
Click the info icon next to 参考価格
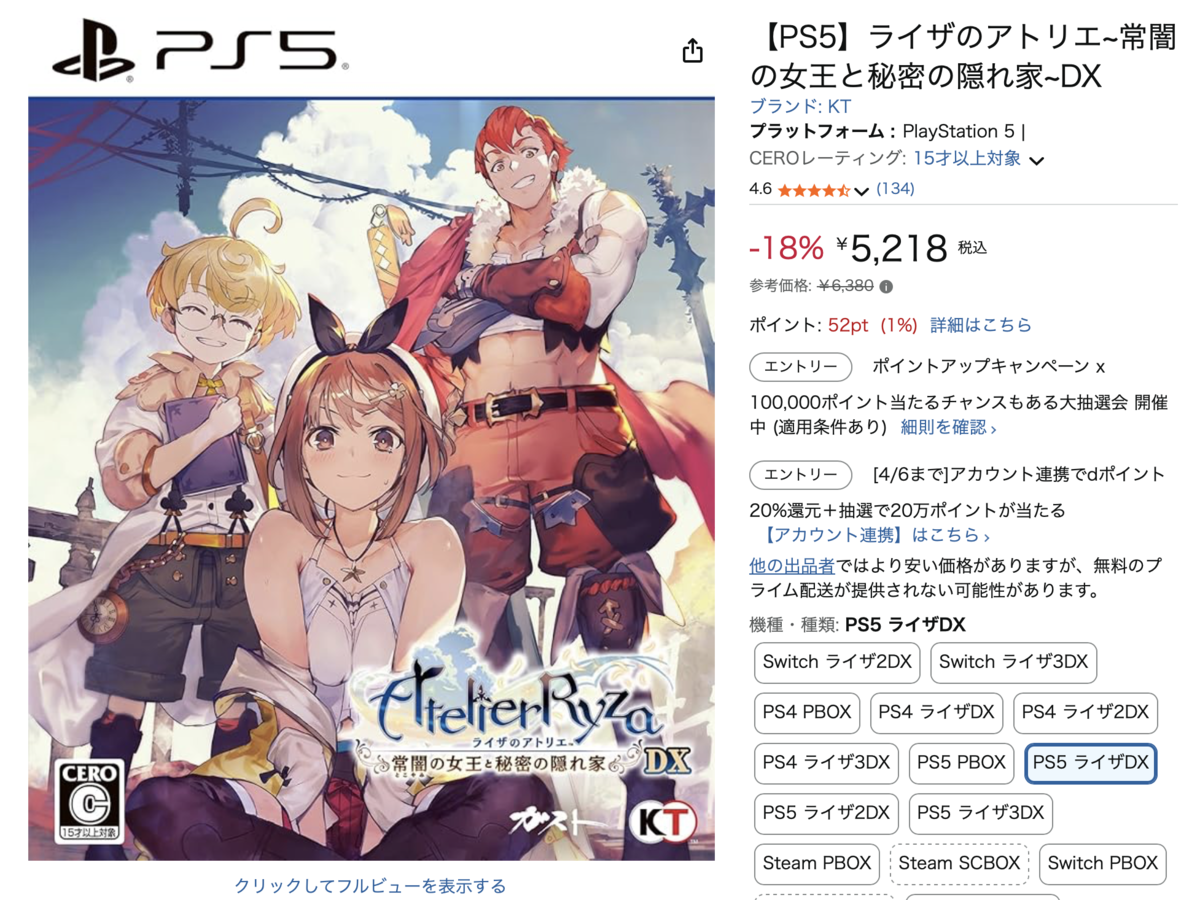[886, 286]
